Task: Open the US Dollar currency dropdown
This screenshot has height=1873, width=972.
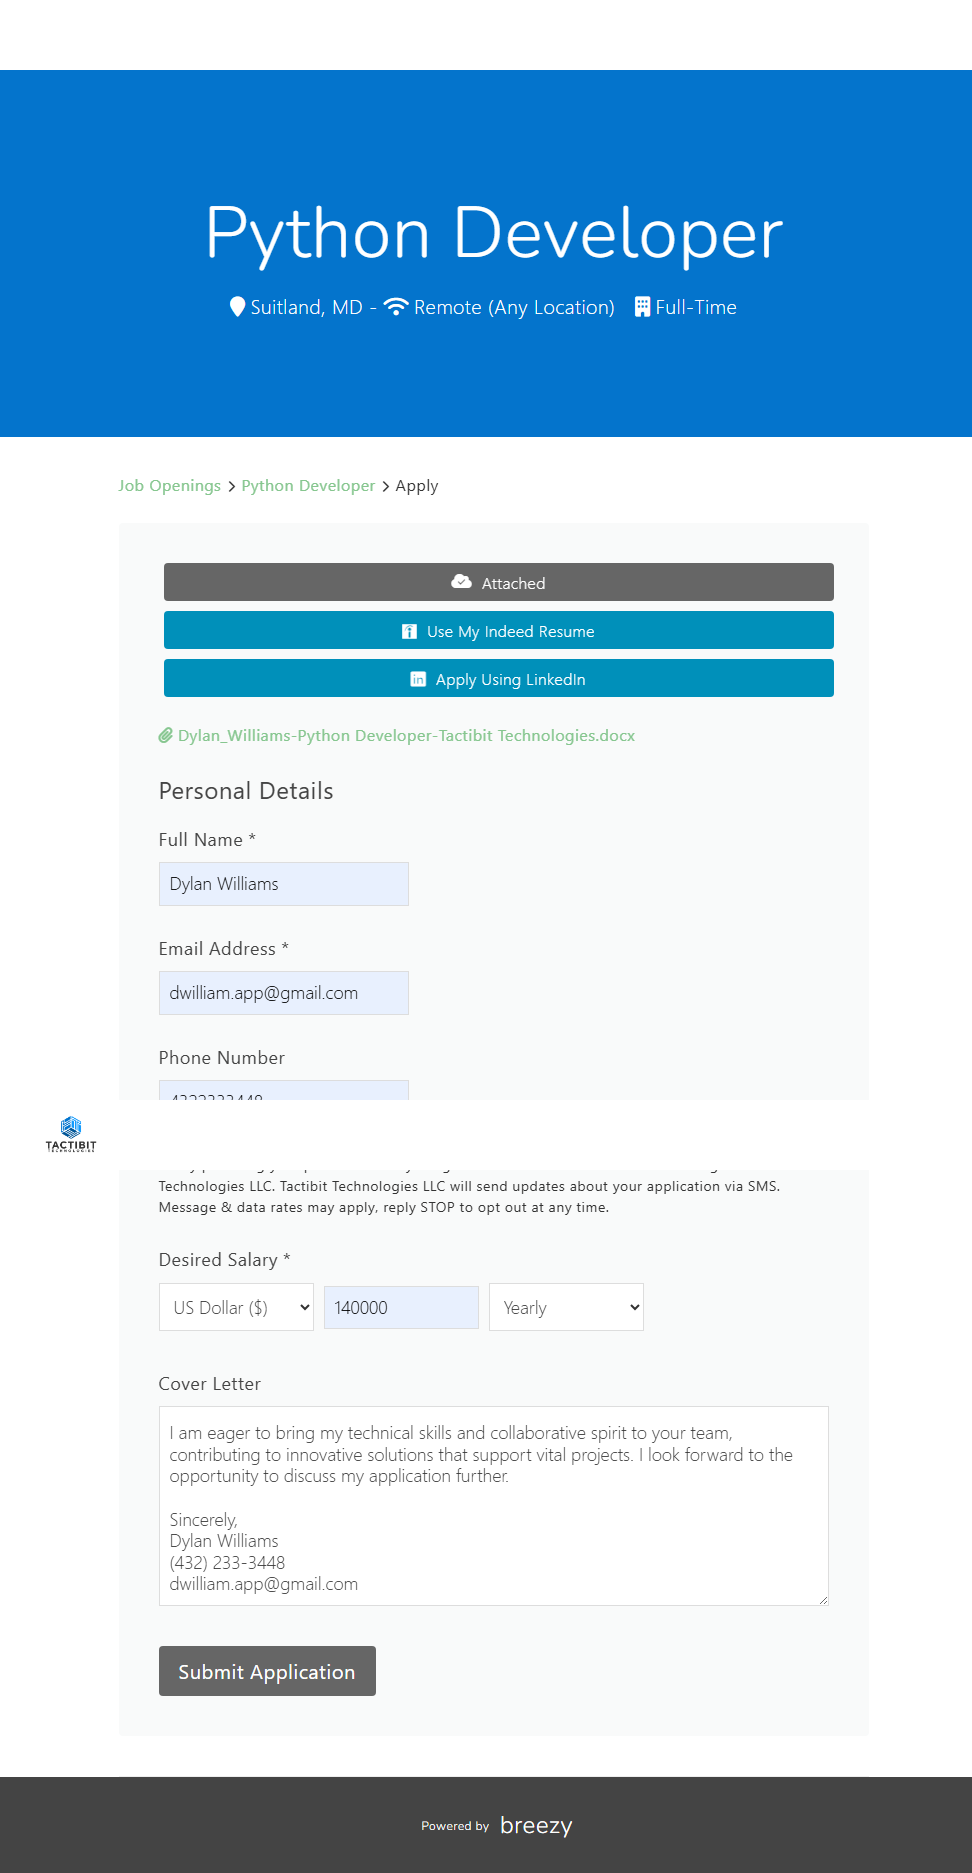Action: 236,1307
